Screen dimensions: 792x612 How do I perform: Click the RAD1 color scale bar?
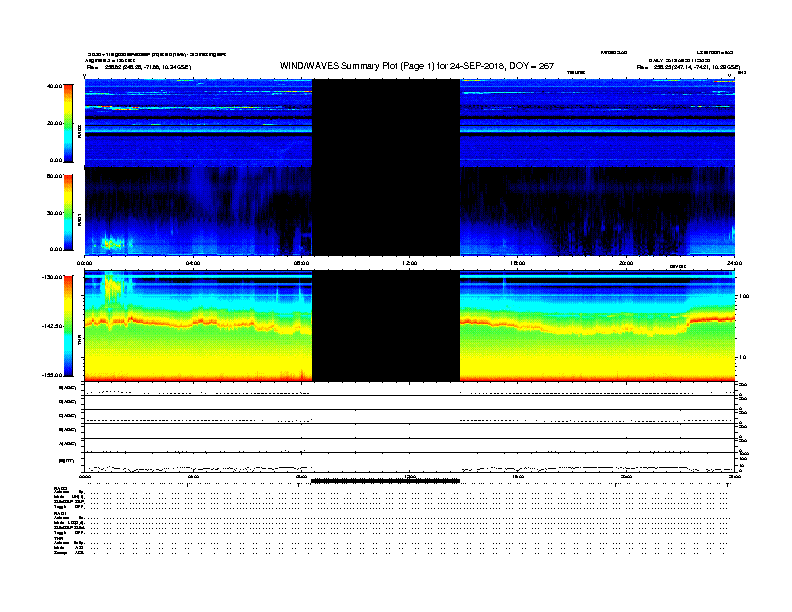point(68,213)
